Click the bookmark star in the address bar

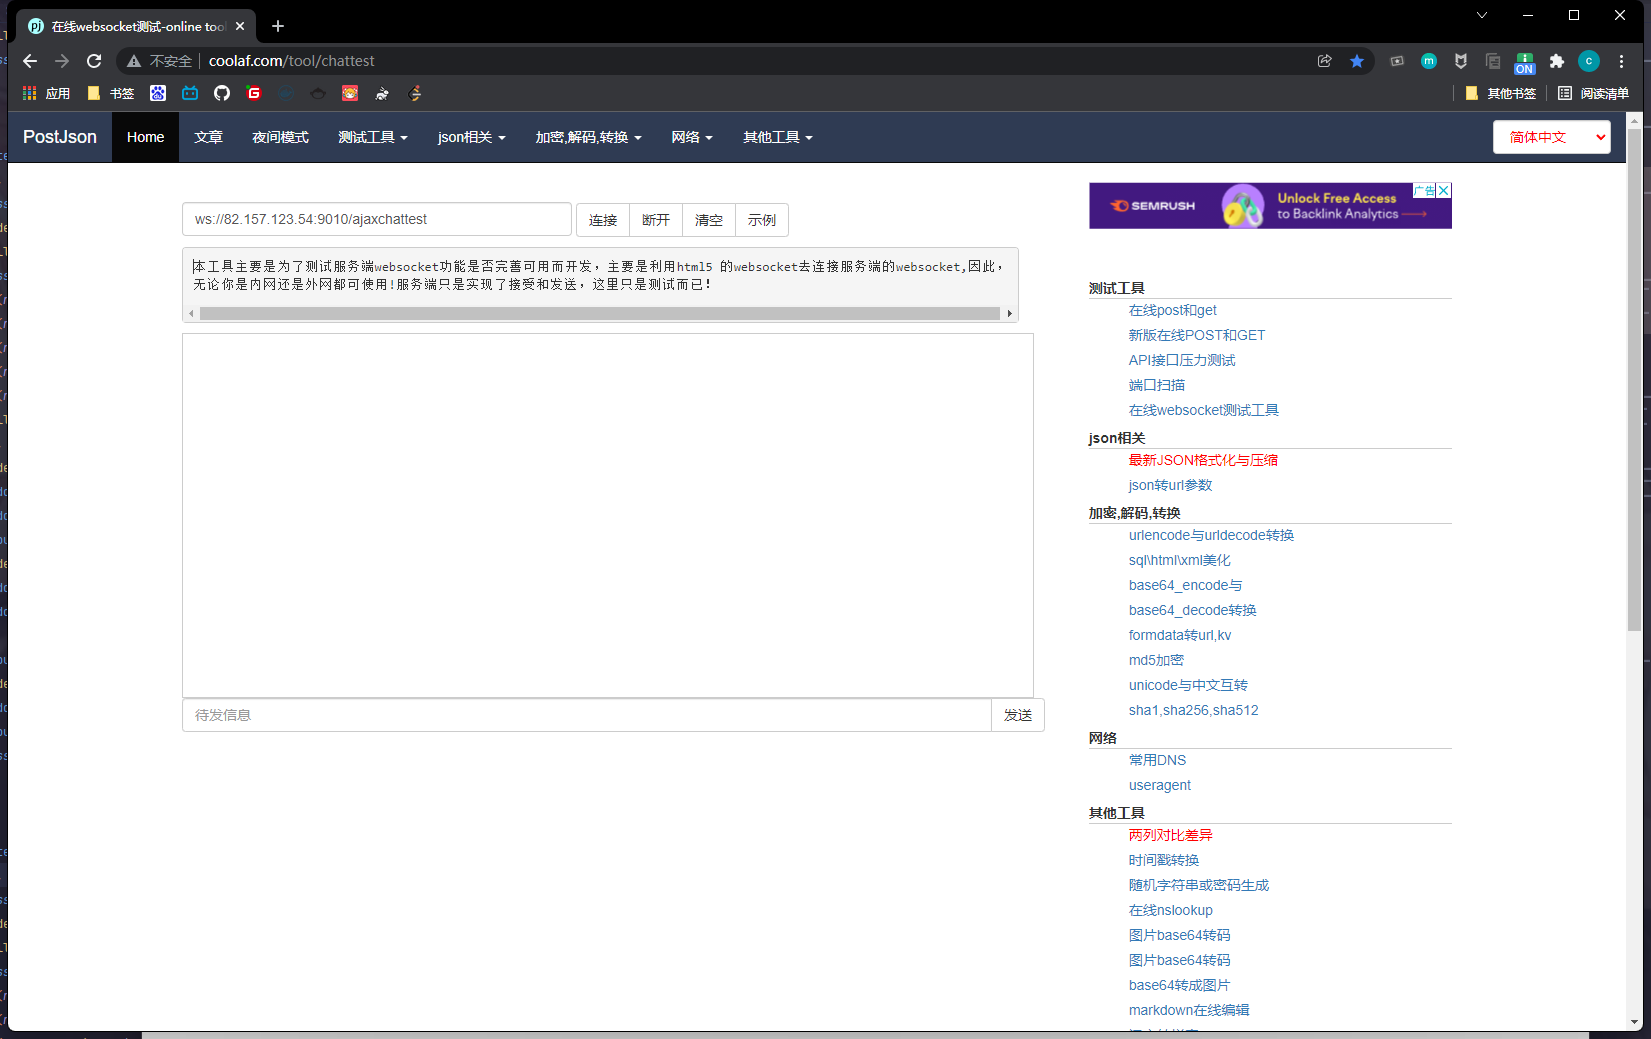tap(1357, 61)
